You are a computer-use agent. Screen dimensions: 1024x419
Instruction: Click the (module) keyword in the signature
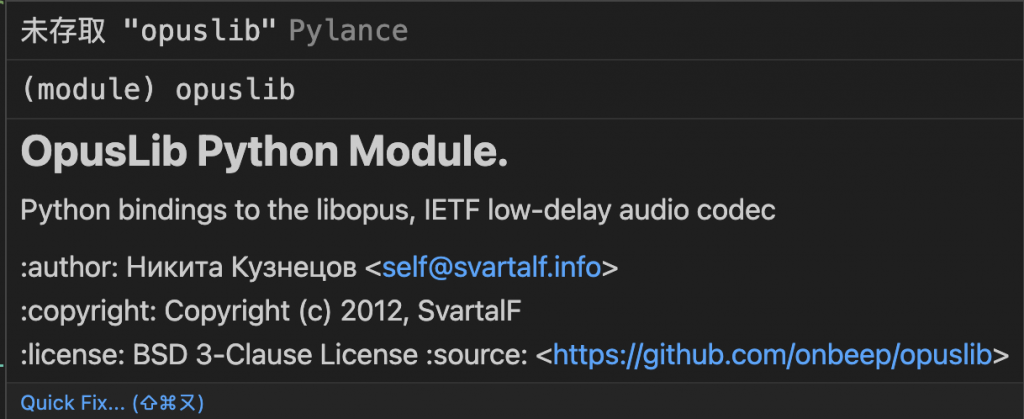[x=90, y=89]
